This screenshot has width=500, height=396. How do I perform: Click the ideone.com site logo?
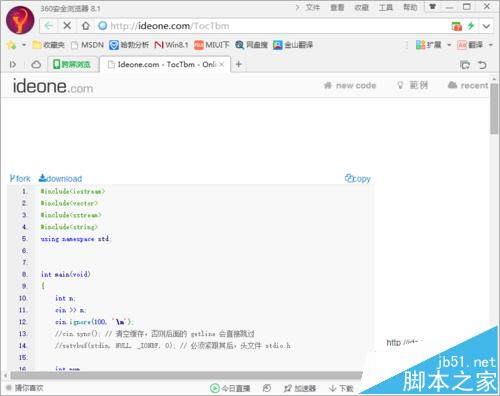53,86
